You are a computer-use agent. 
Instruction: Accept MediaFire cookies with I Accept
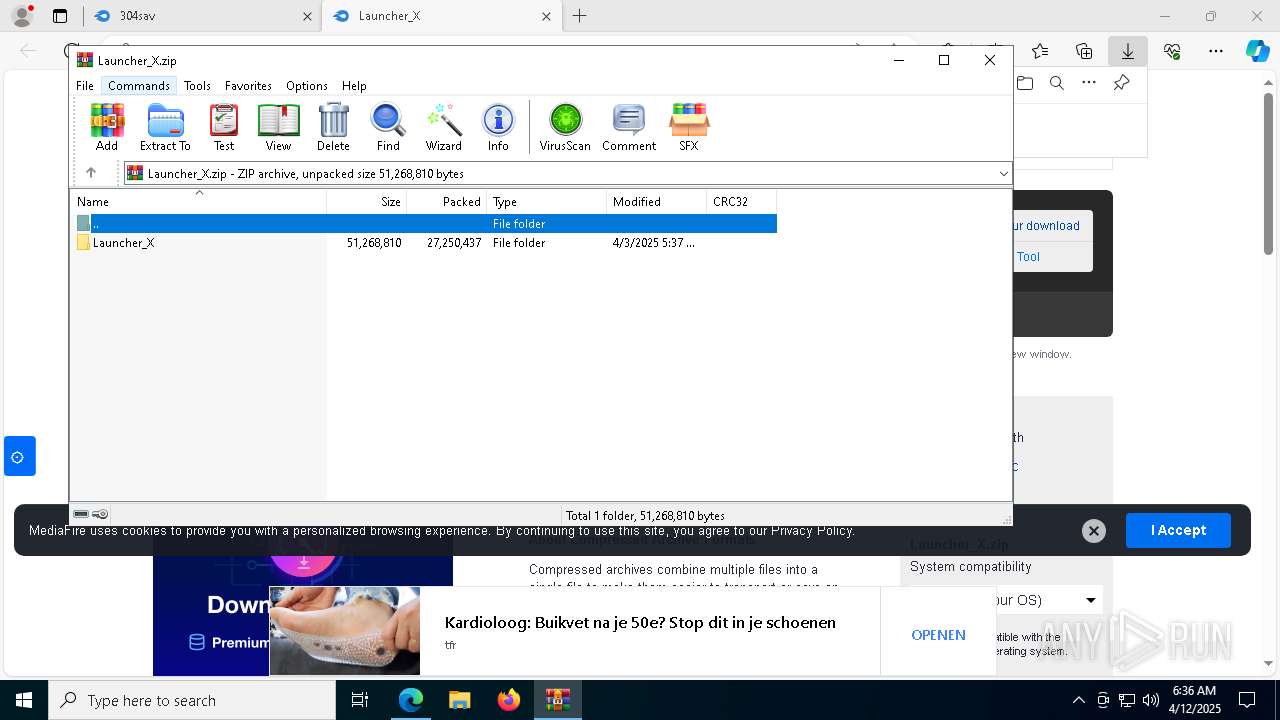(1178, 530)
